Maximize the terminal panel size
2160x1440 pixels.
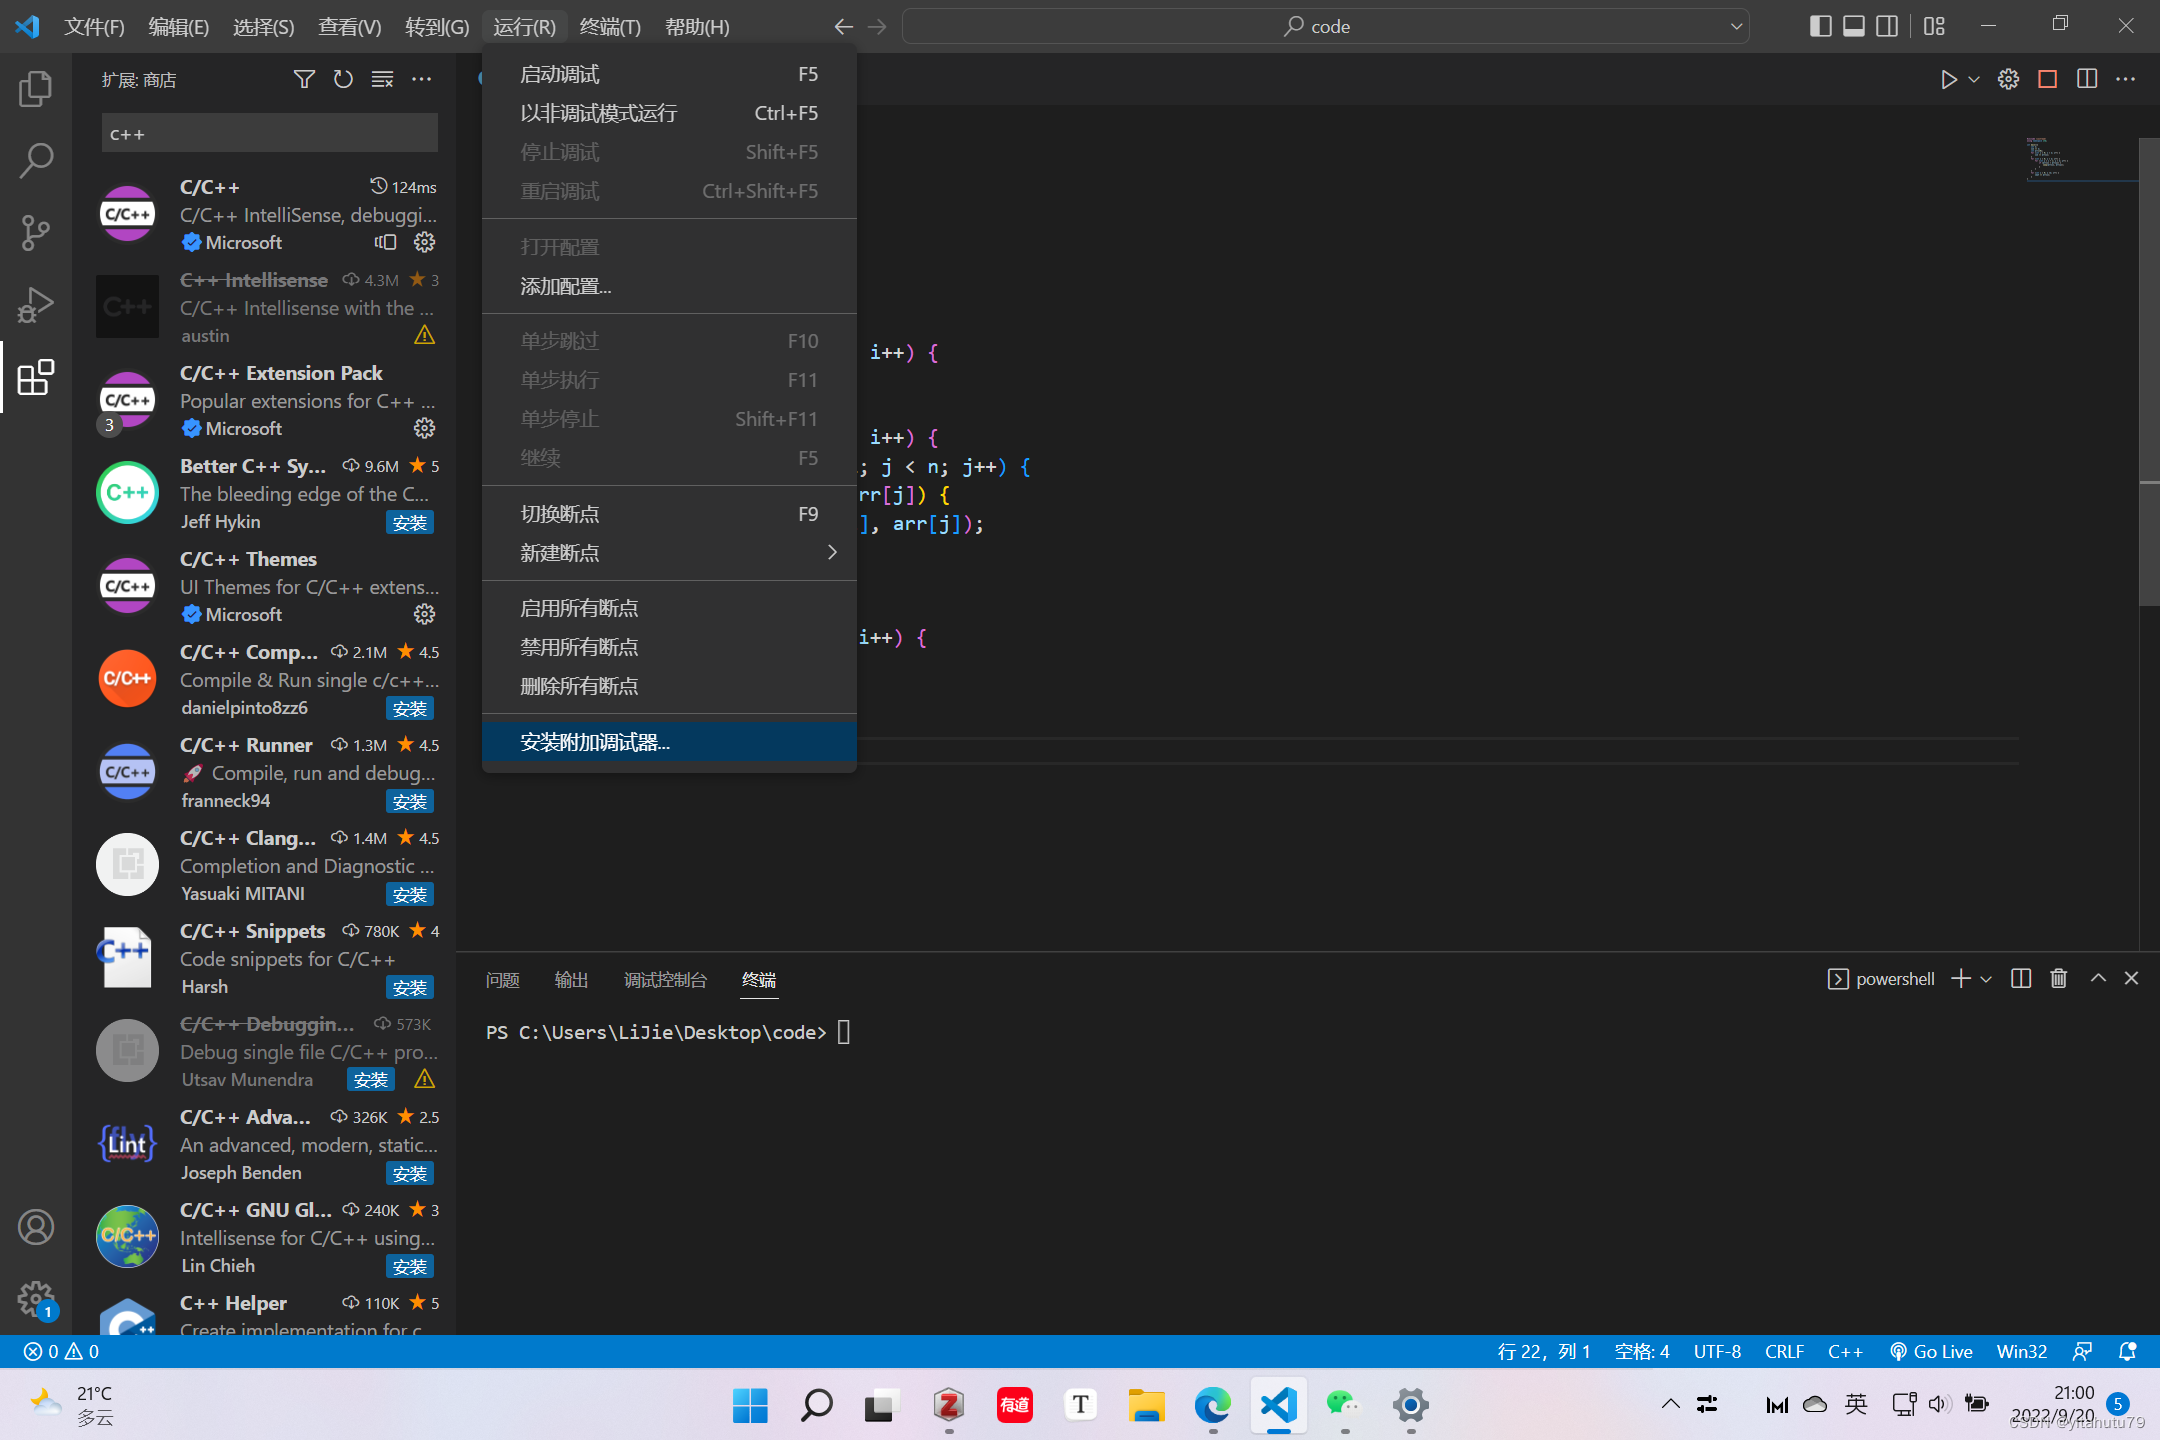point(2098,978)
